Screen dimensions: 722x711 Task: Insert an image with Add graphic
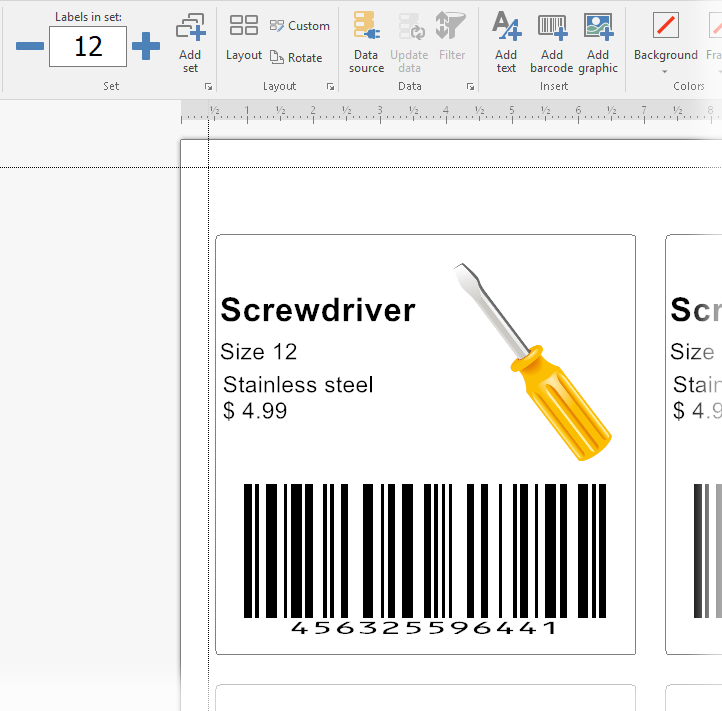click(598, 42)
